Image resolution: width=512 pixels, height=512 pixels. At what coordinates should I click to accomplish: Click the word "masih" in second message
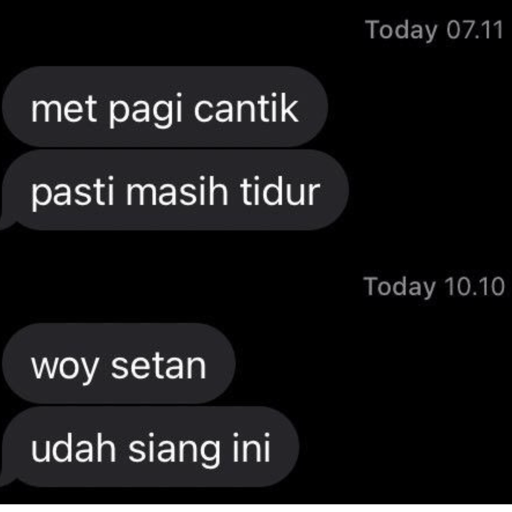[x=177, y=191]
